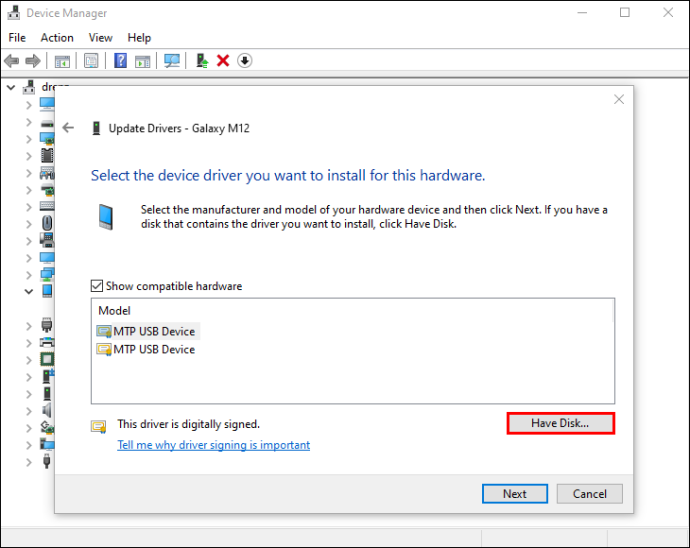Screen dimensions: 690x548
Task: Click the Disable device down-arrow circle icon
Action: [245, 61]
